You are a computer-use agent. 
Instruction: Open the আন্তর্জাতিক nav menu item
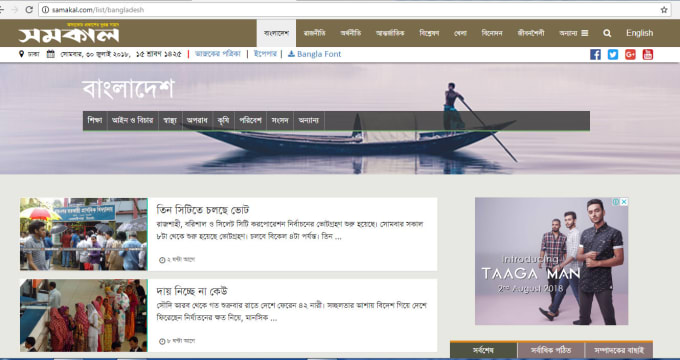click(x=390, y=33)
